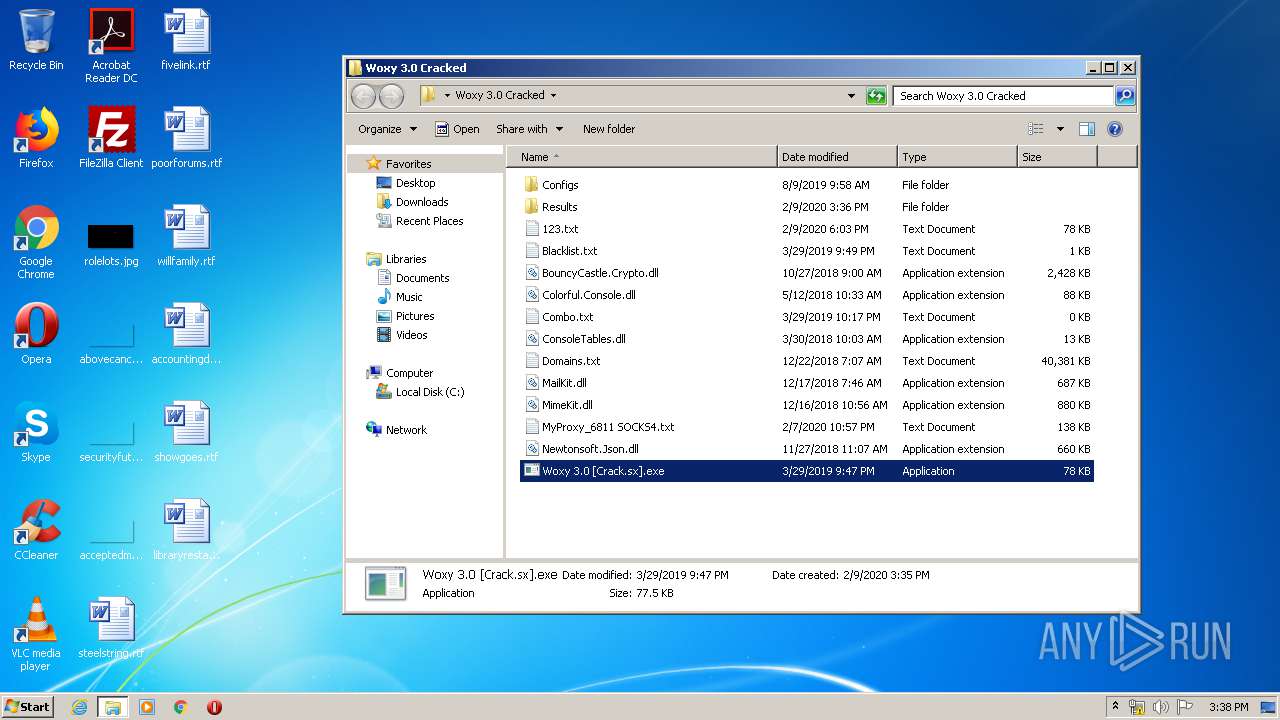Select steelstring.rtf on desktop

coord(111,628)
